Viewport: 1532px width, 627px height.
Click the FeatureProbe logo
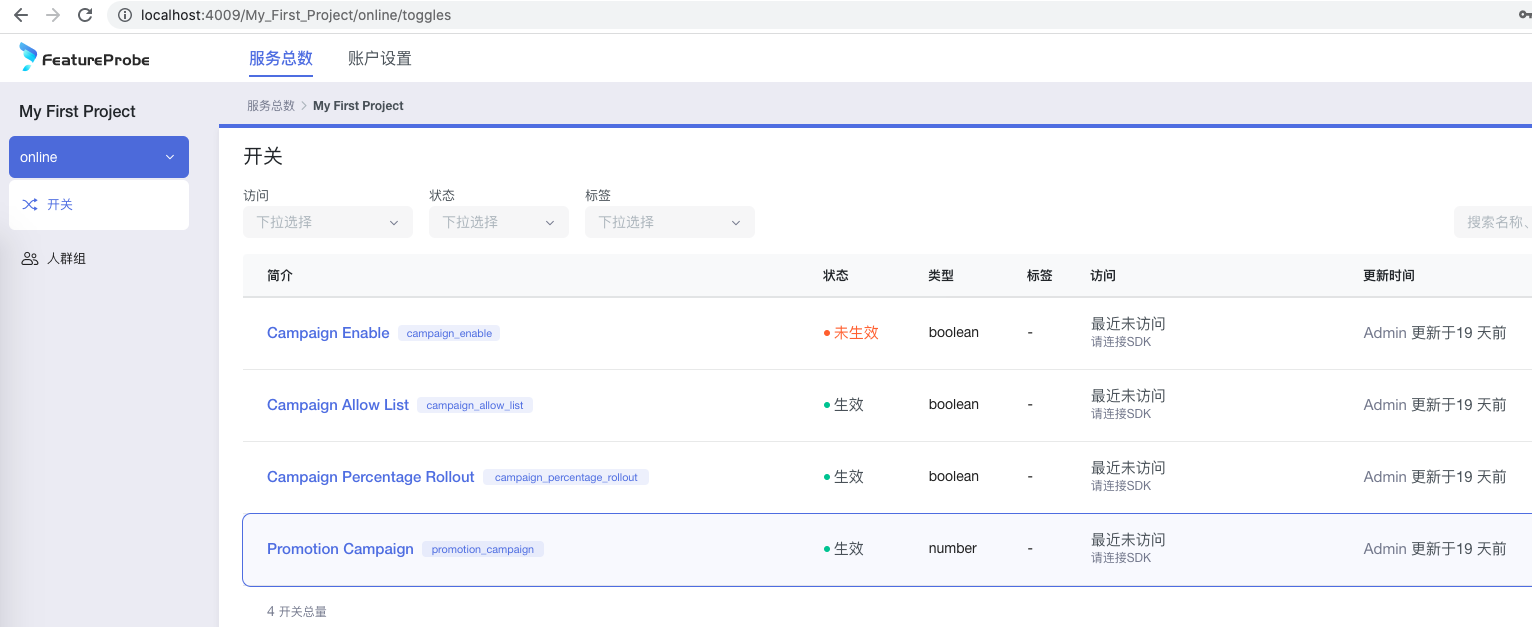84,58
